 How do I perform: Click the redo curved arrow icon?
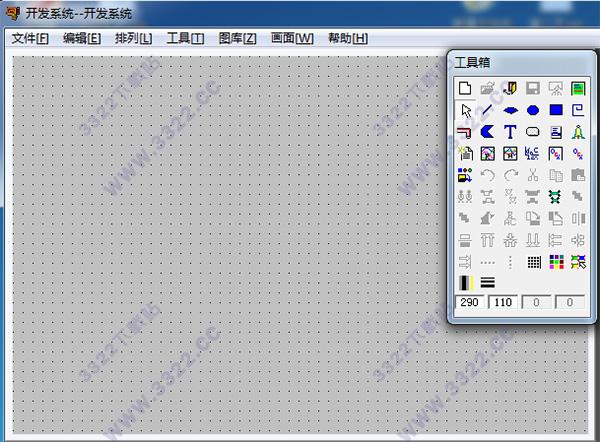510,175
